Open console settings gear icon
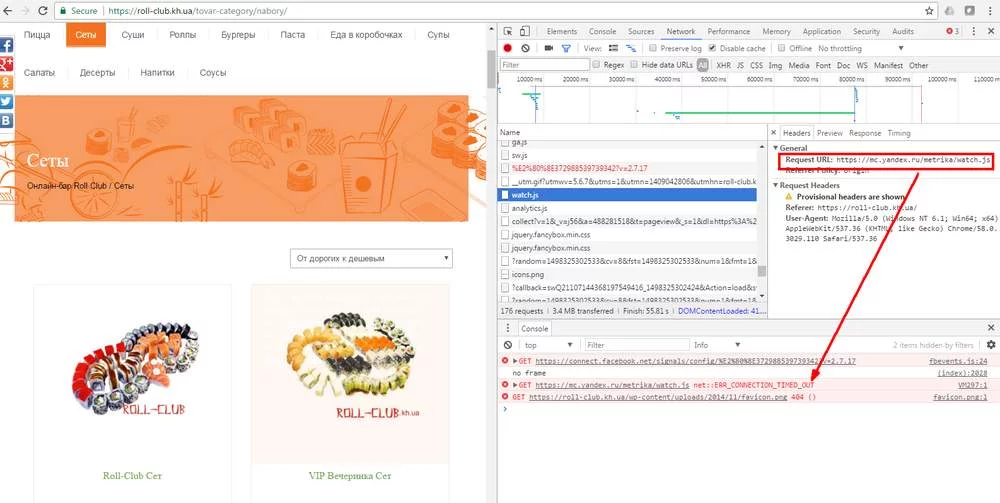The height and width of the screenshot is (503, 1000). (x=991, y=345)
